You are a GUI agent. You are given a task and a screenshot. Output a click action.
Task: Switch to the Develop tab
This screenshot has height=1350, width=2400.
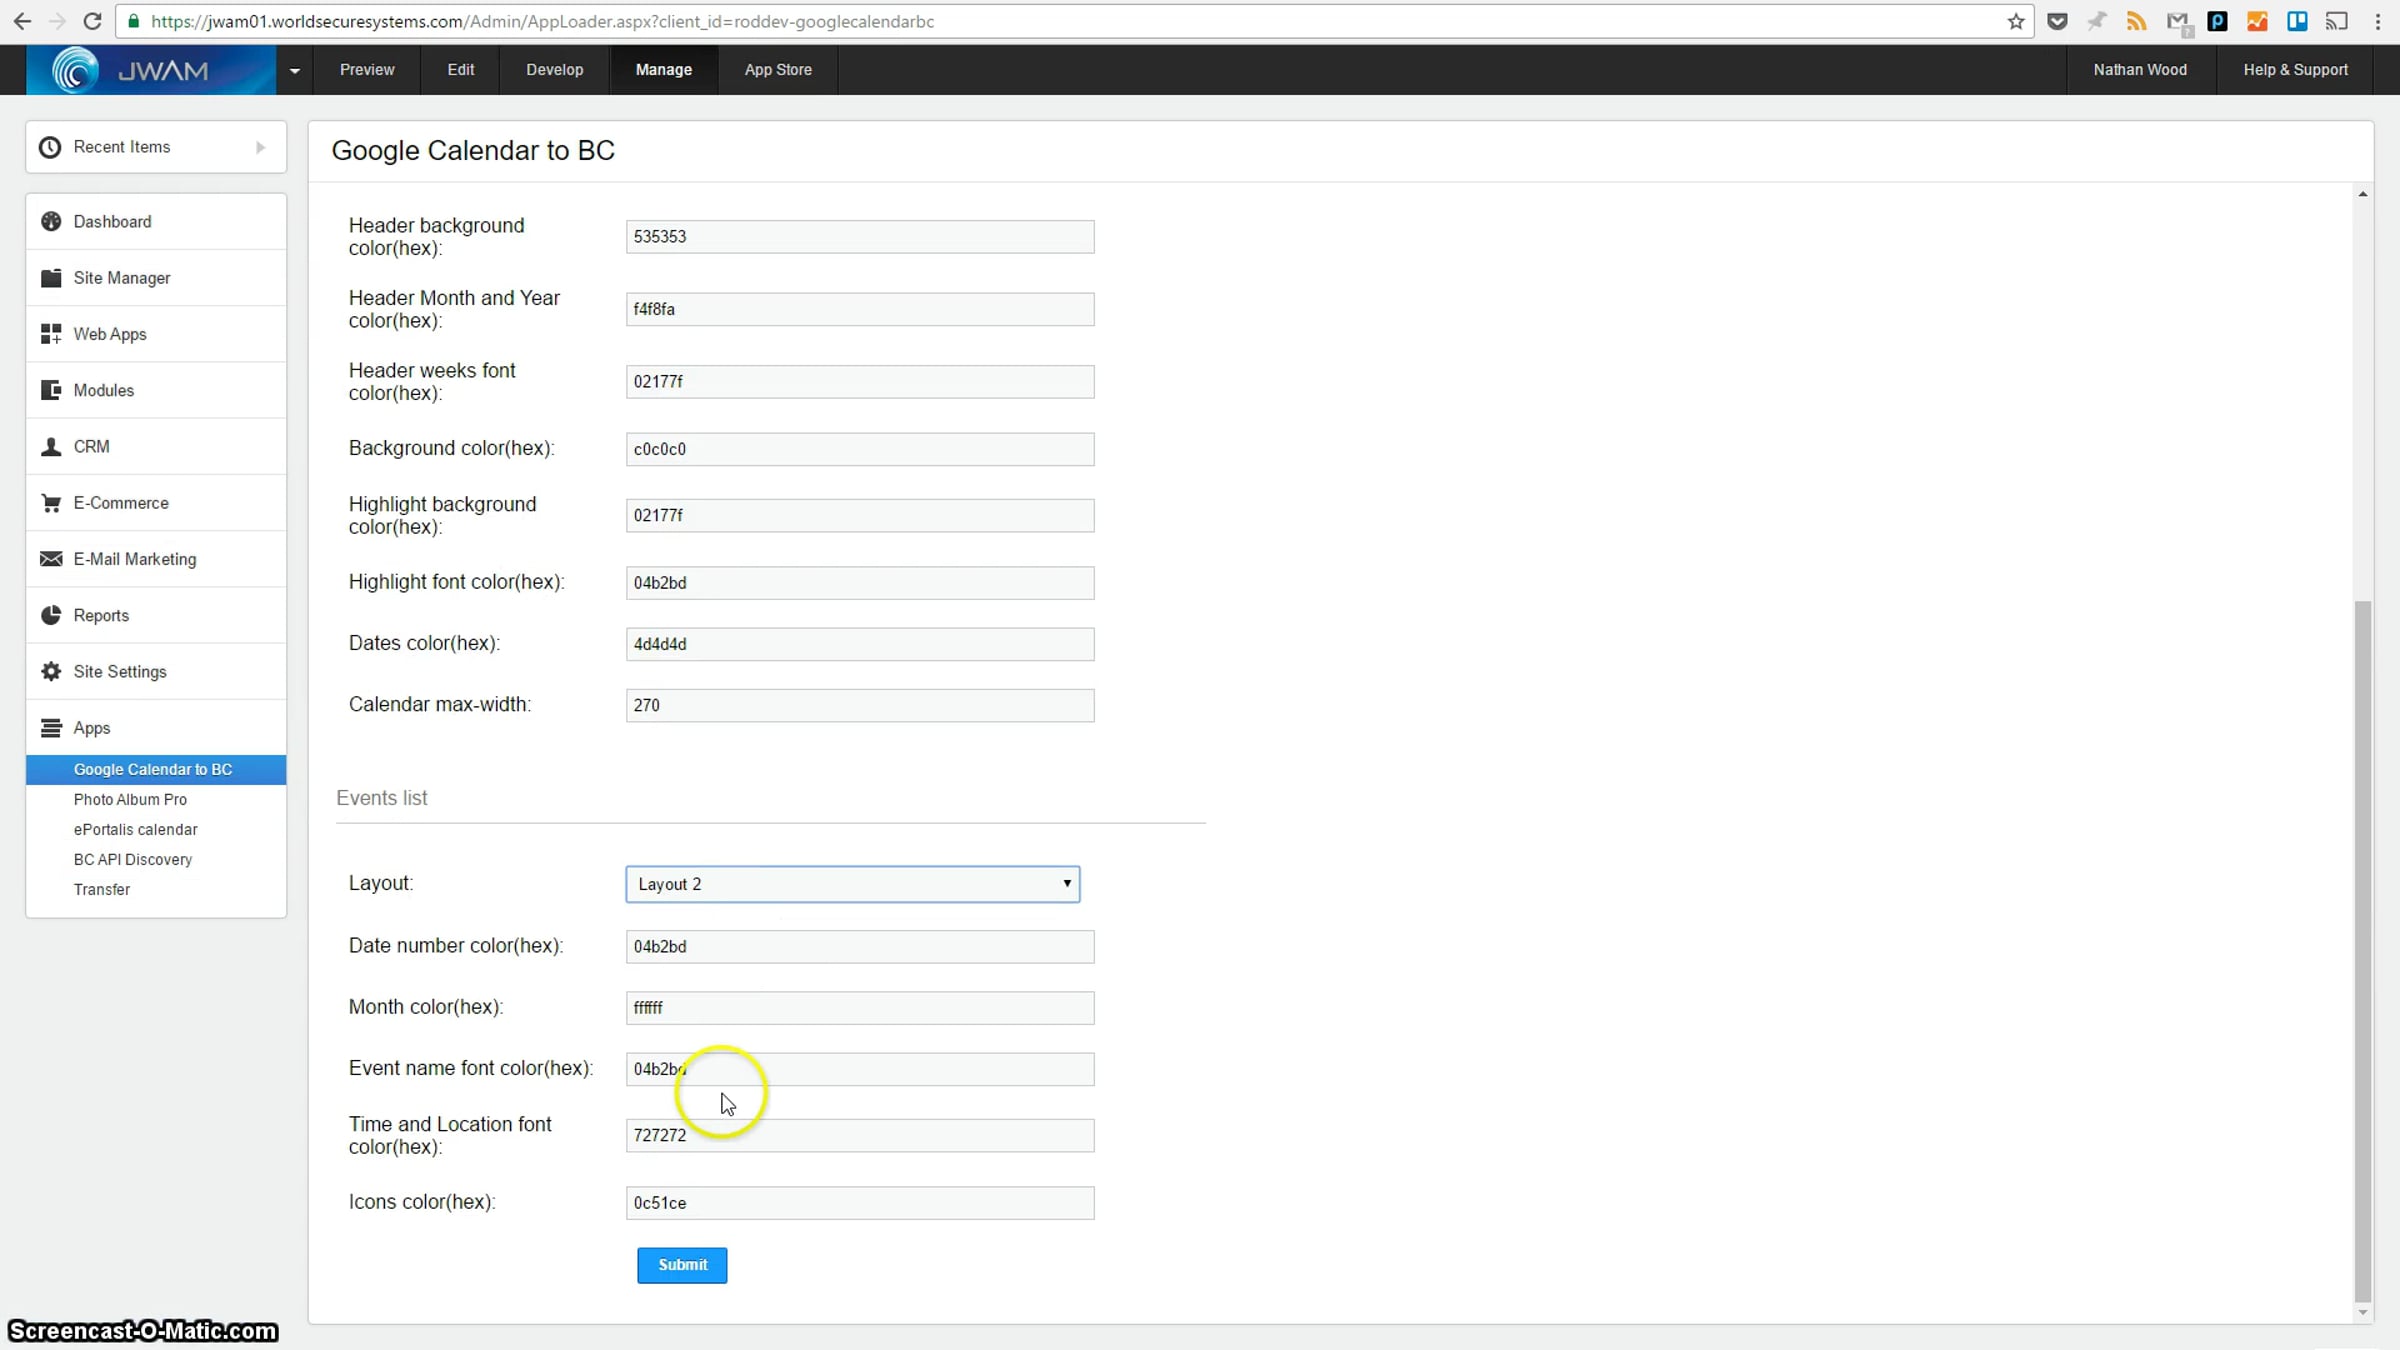[x=554, y=70]
